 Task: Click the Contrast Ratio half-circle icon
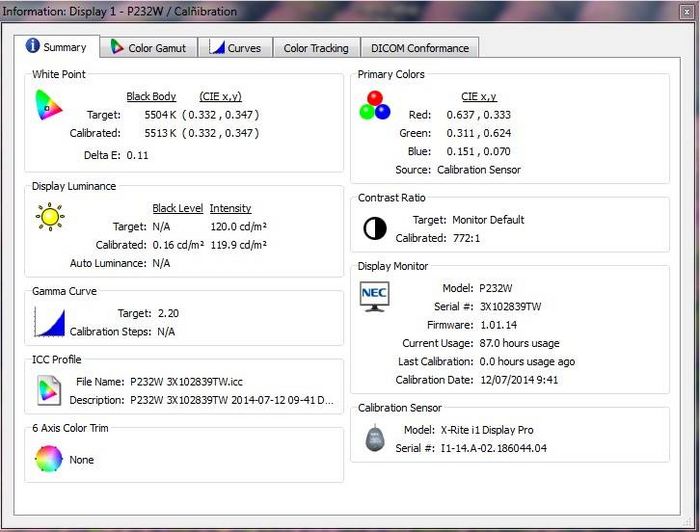point(375,229)
